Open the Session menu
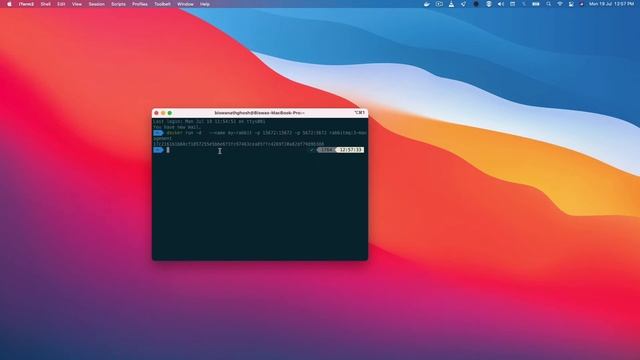Image resolution: width=640 pixels, height=360 pixels. pyautogui.click(x=97, y=4)
